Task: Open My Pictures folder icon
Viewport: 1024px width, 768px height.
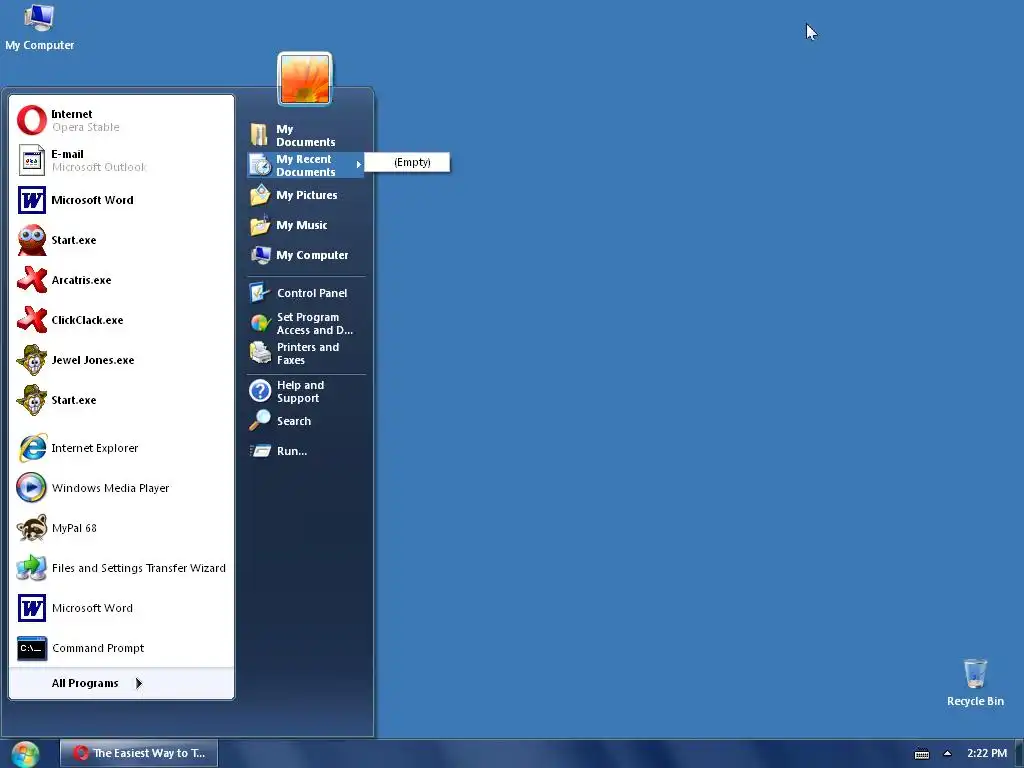Action: pyautogui.click(x=260, y=195)
